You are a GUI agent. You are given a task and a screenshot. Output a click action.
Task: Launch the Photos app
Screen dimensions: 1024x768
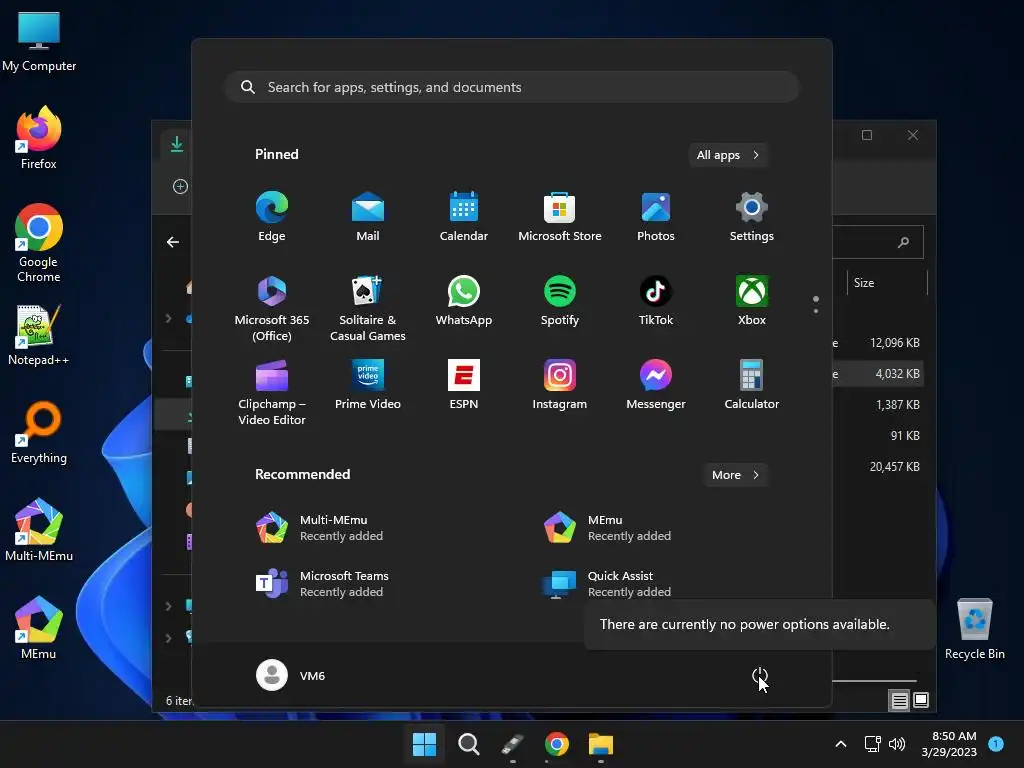point(656,217)
